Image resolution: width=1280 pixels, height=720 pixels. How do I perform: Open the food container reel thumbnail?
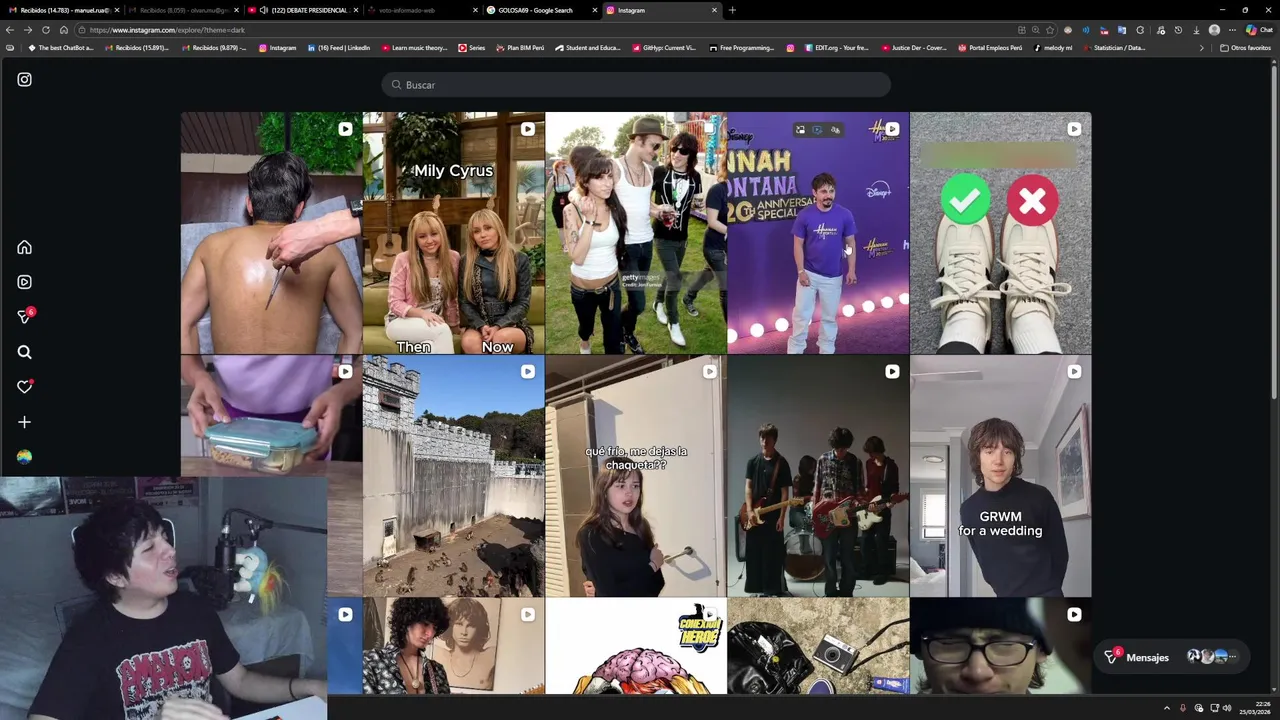pyautogui.click(x=271, y=415)
